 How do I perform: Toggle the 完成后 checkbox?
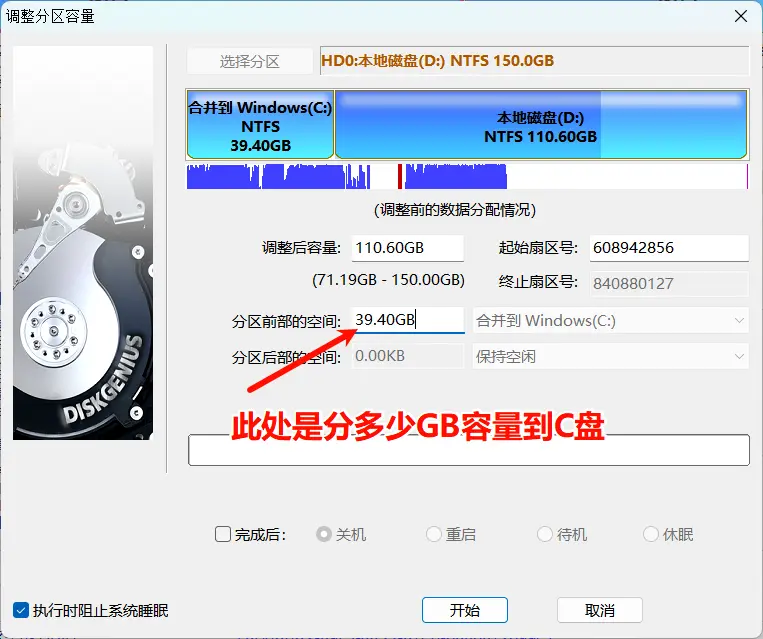click(223, 534)
